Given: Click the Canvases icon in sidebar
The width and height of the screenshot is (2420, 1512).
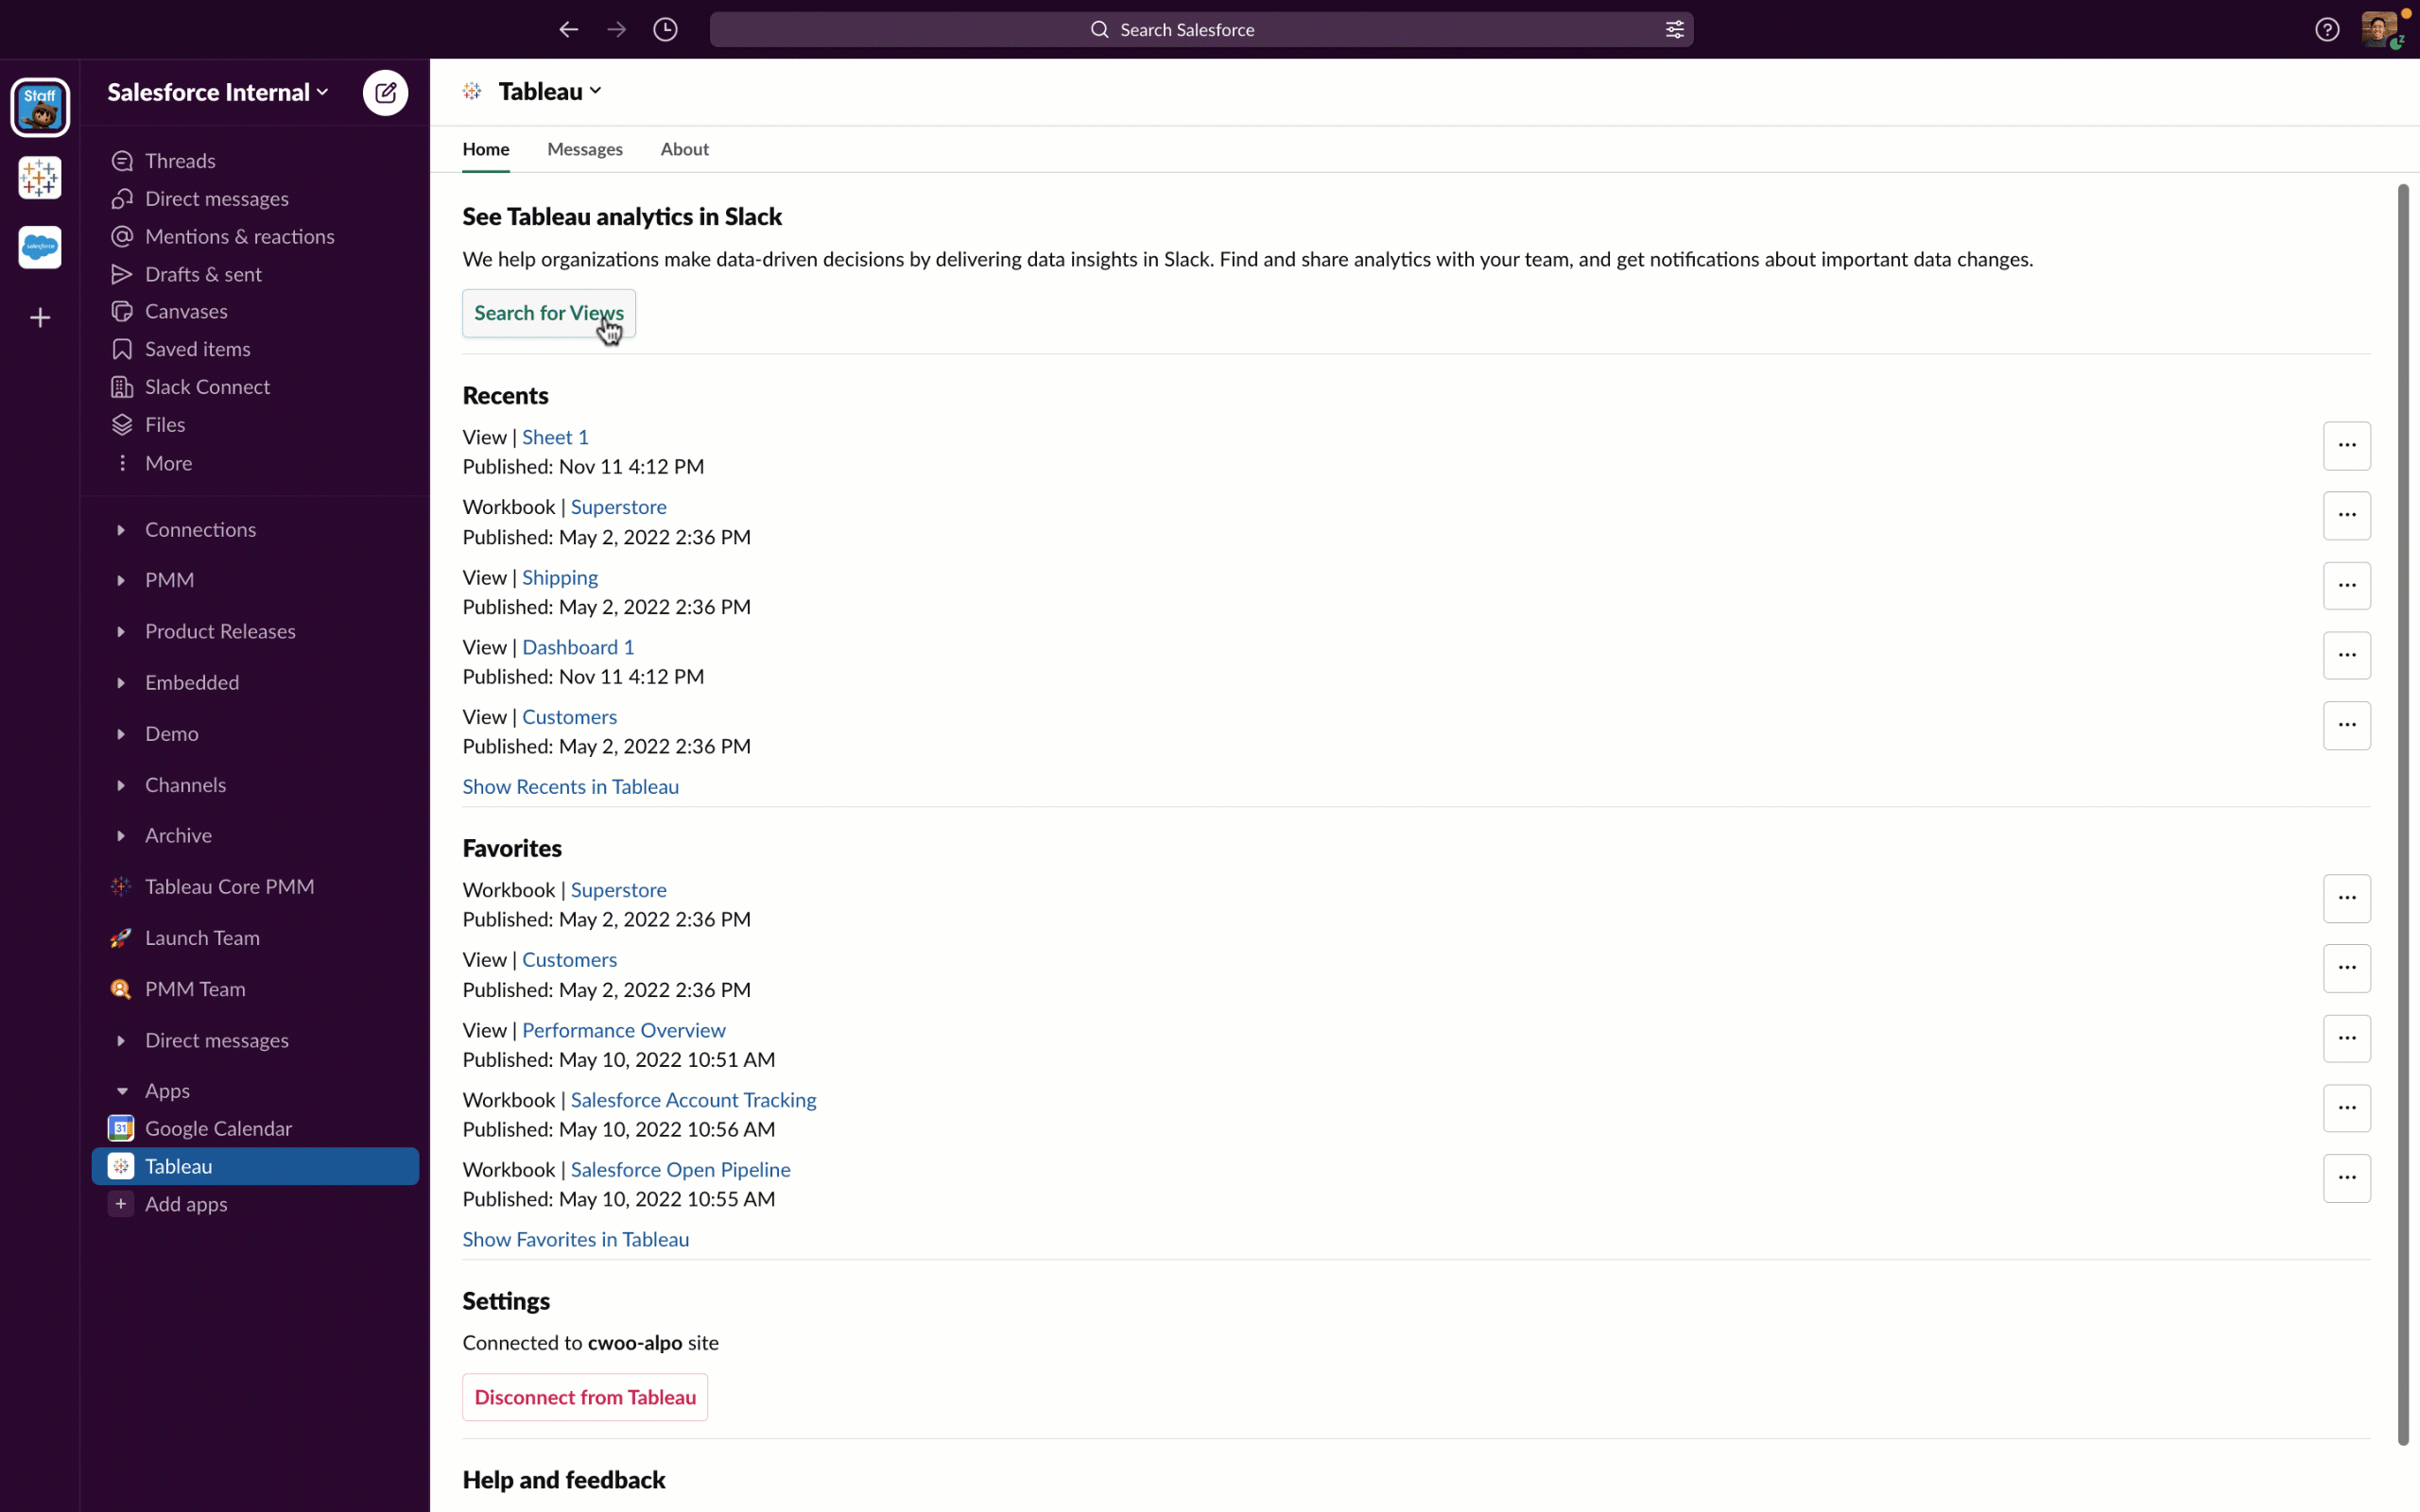Looking at the screenshot, I should coord(122,310).
